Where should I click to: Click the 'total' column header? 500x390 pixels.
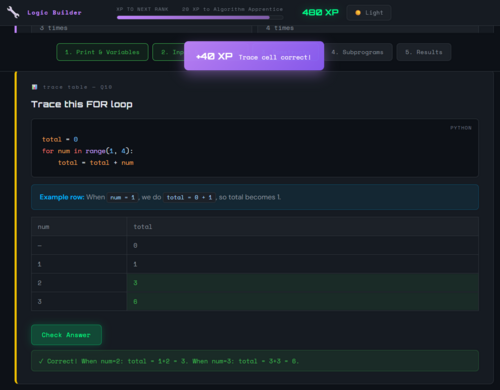[x=303, y=227]
